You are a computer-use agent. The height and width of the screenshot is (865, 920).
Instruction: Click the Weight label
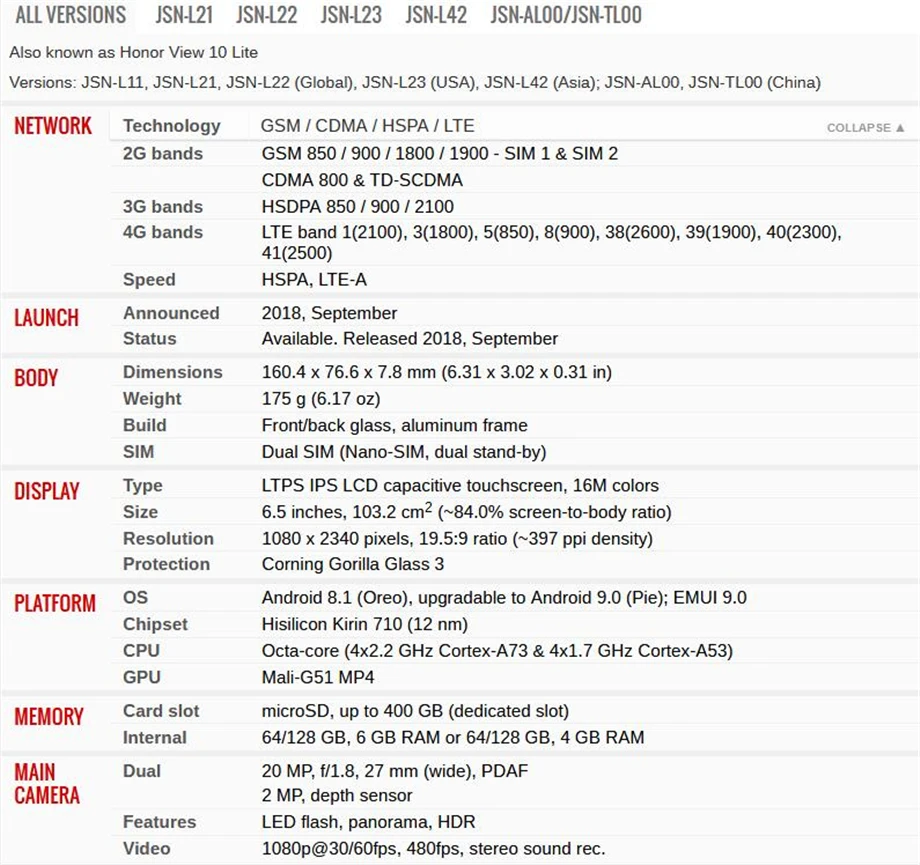152,399
